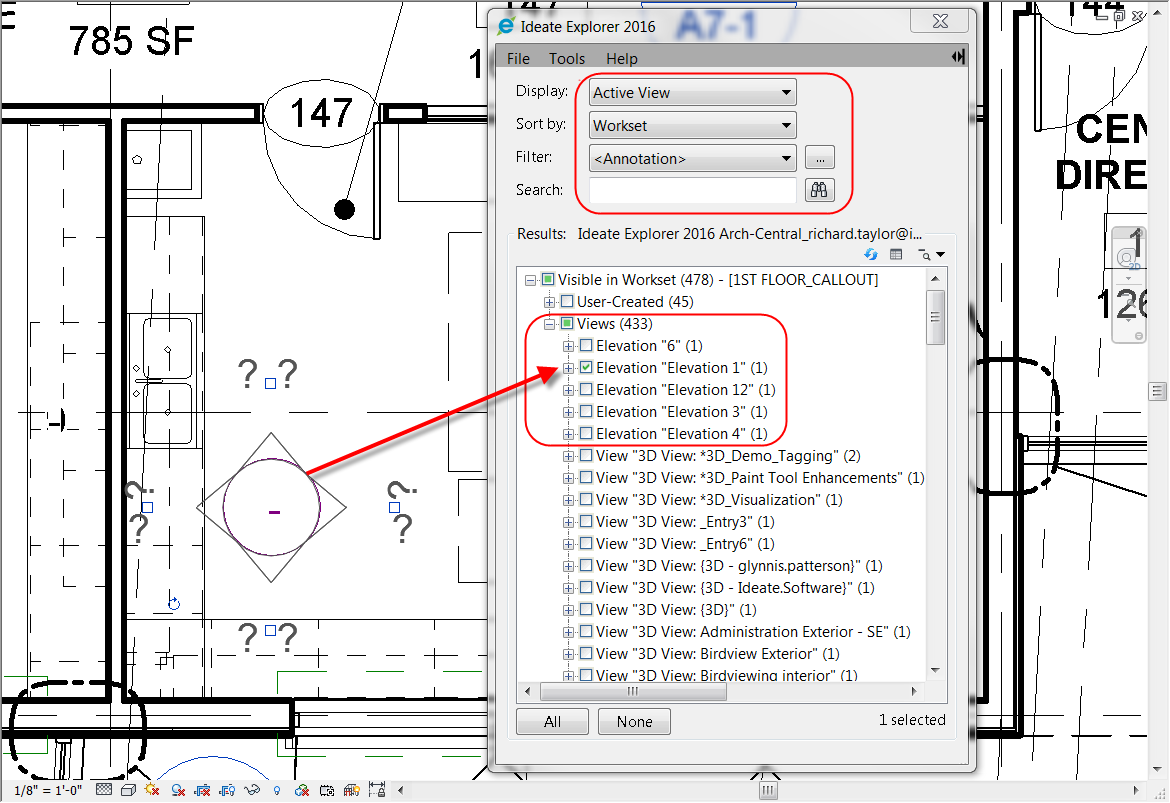Click Temporary Hide/Isolate glasses icon
The image size is (1170, 803).
(x=252, y=790)
